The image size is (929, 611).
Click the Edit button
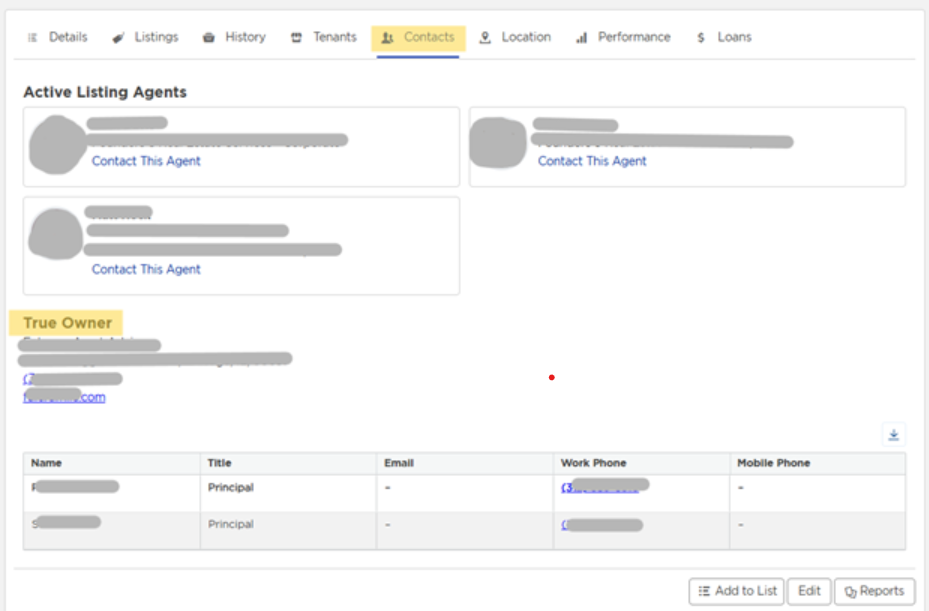809,591
